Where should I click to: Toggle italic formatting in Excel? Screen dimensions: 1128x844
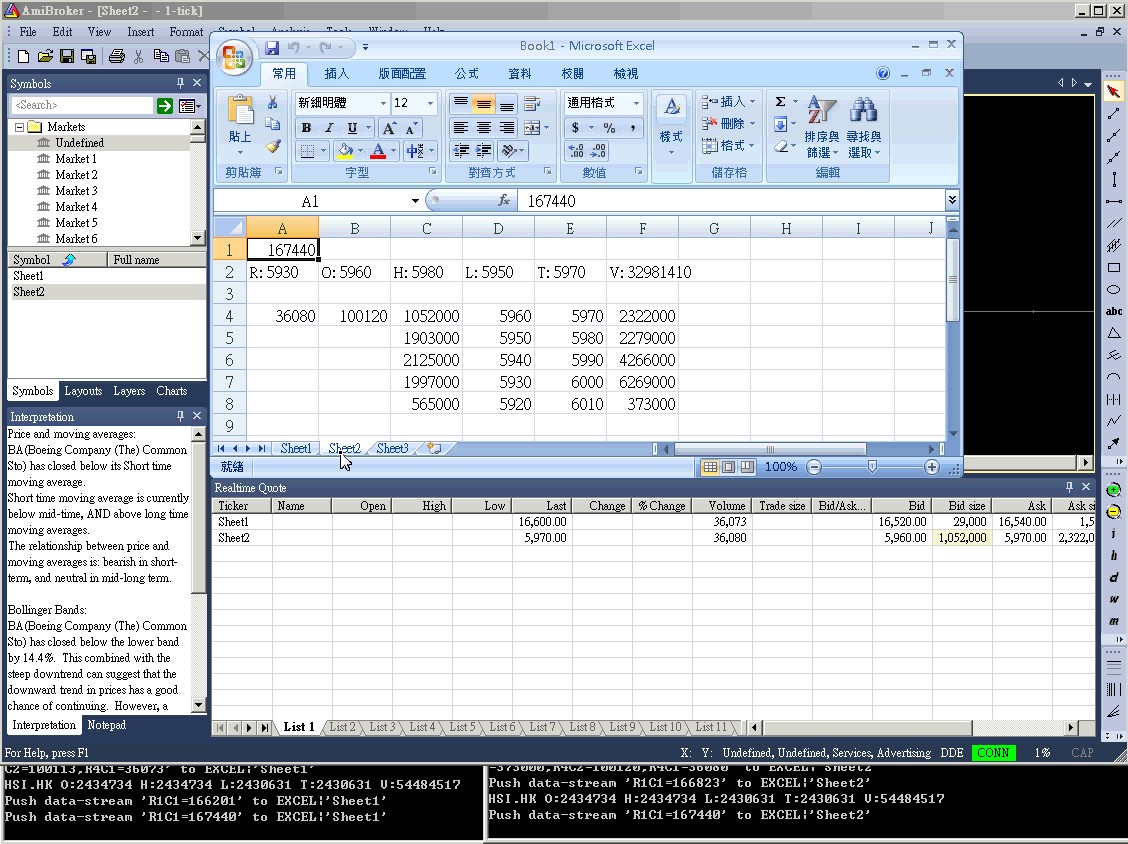pos(329,128)
